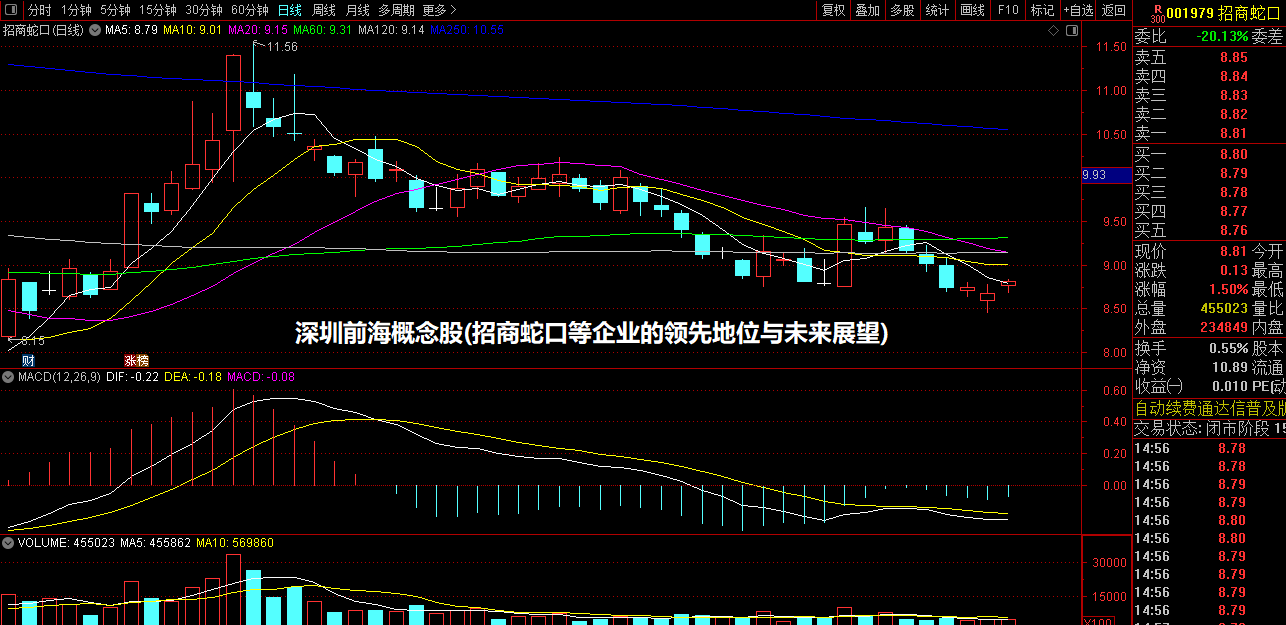Select the 卖三 8.83 order row
This screenshot has width=1286, height=625.
(x=1208, y=95)
